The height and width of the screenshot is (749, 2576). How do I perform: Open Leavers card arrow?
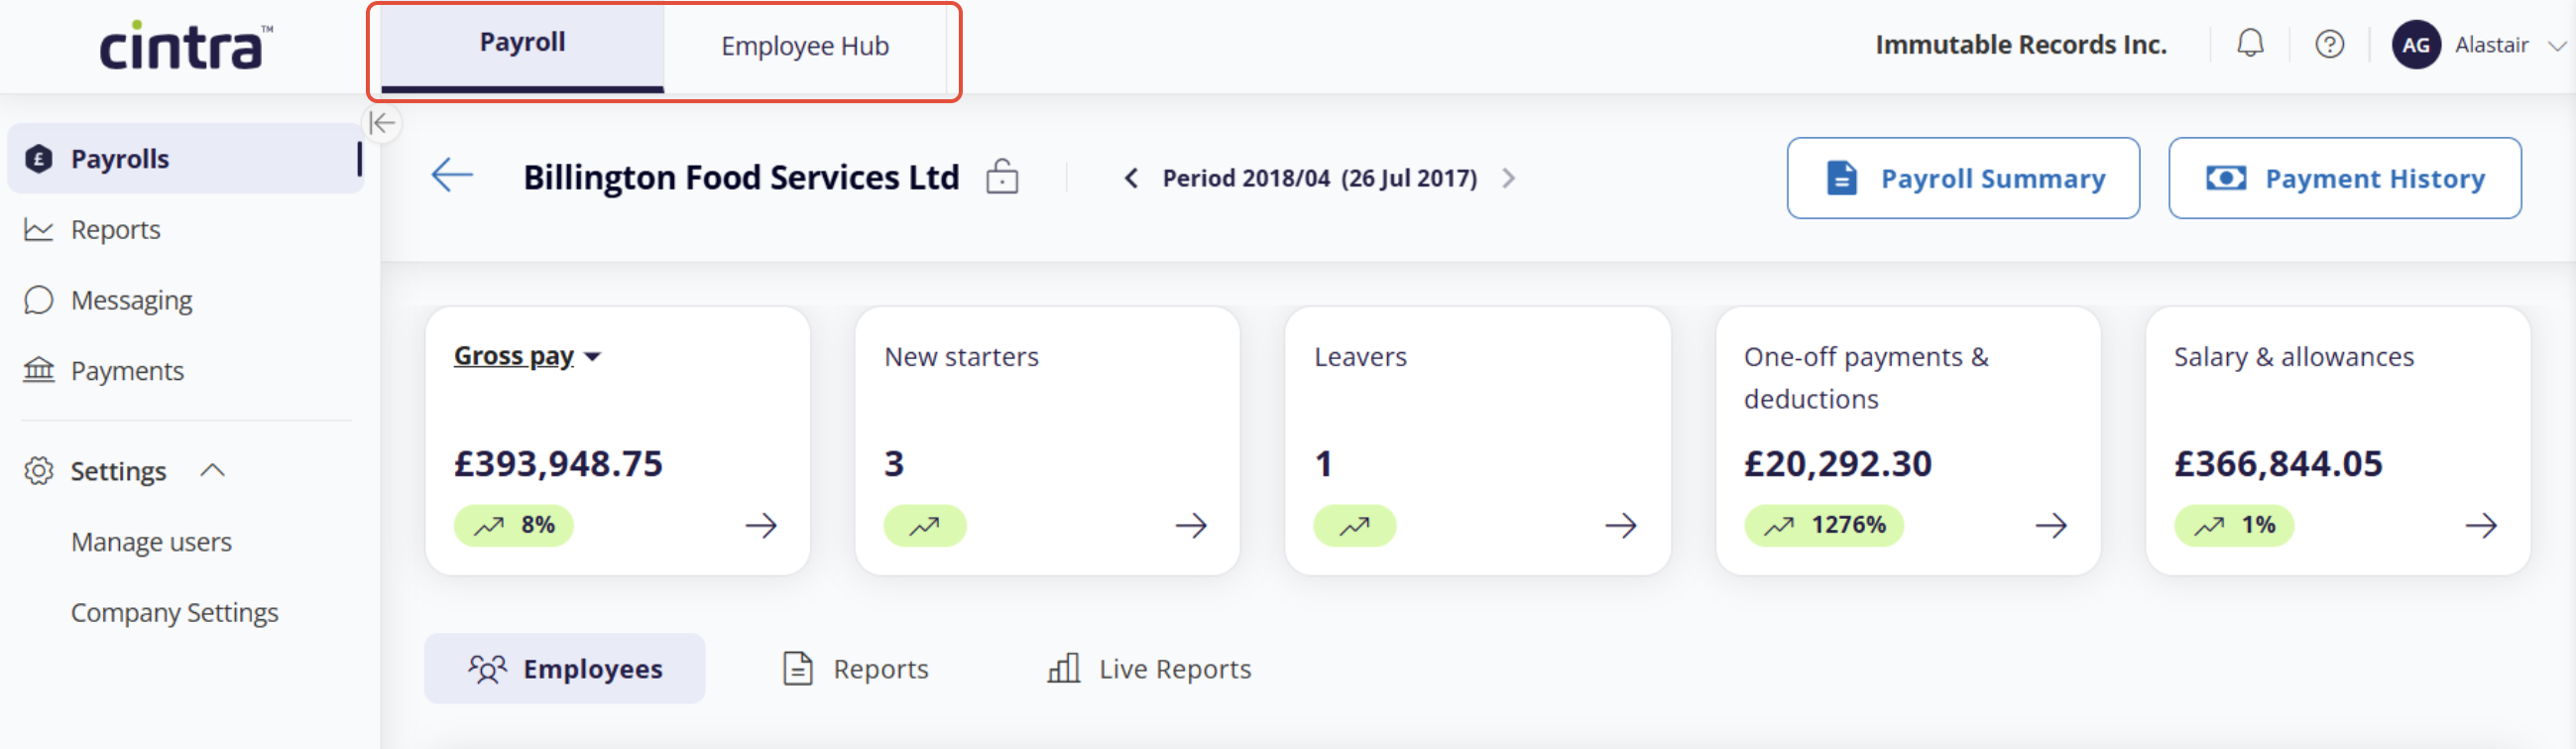(1621, 525)
